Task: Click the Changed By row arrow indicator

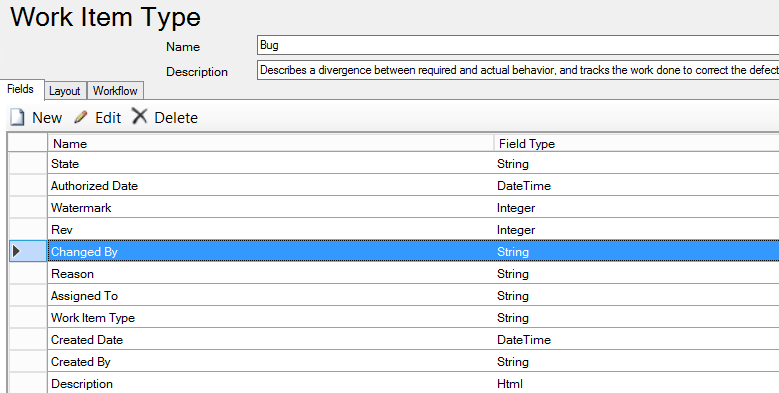Action: tap(16, 251)
